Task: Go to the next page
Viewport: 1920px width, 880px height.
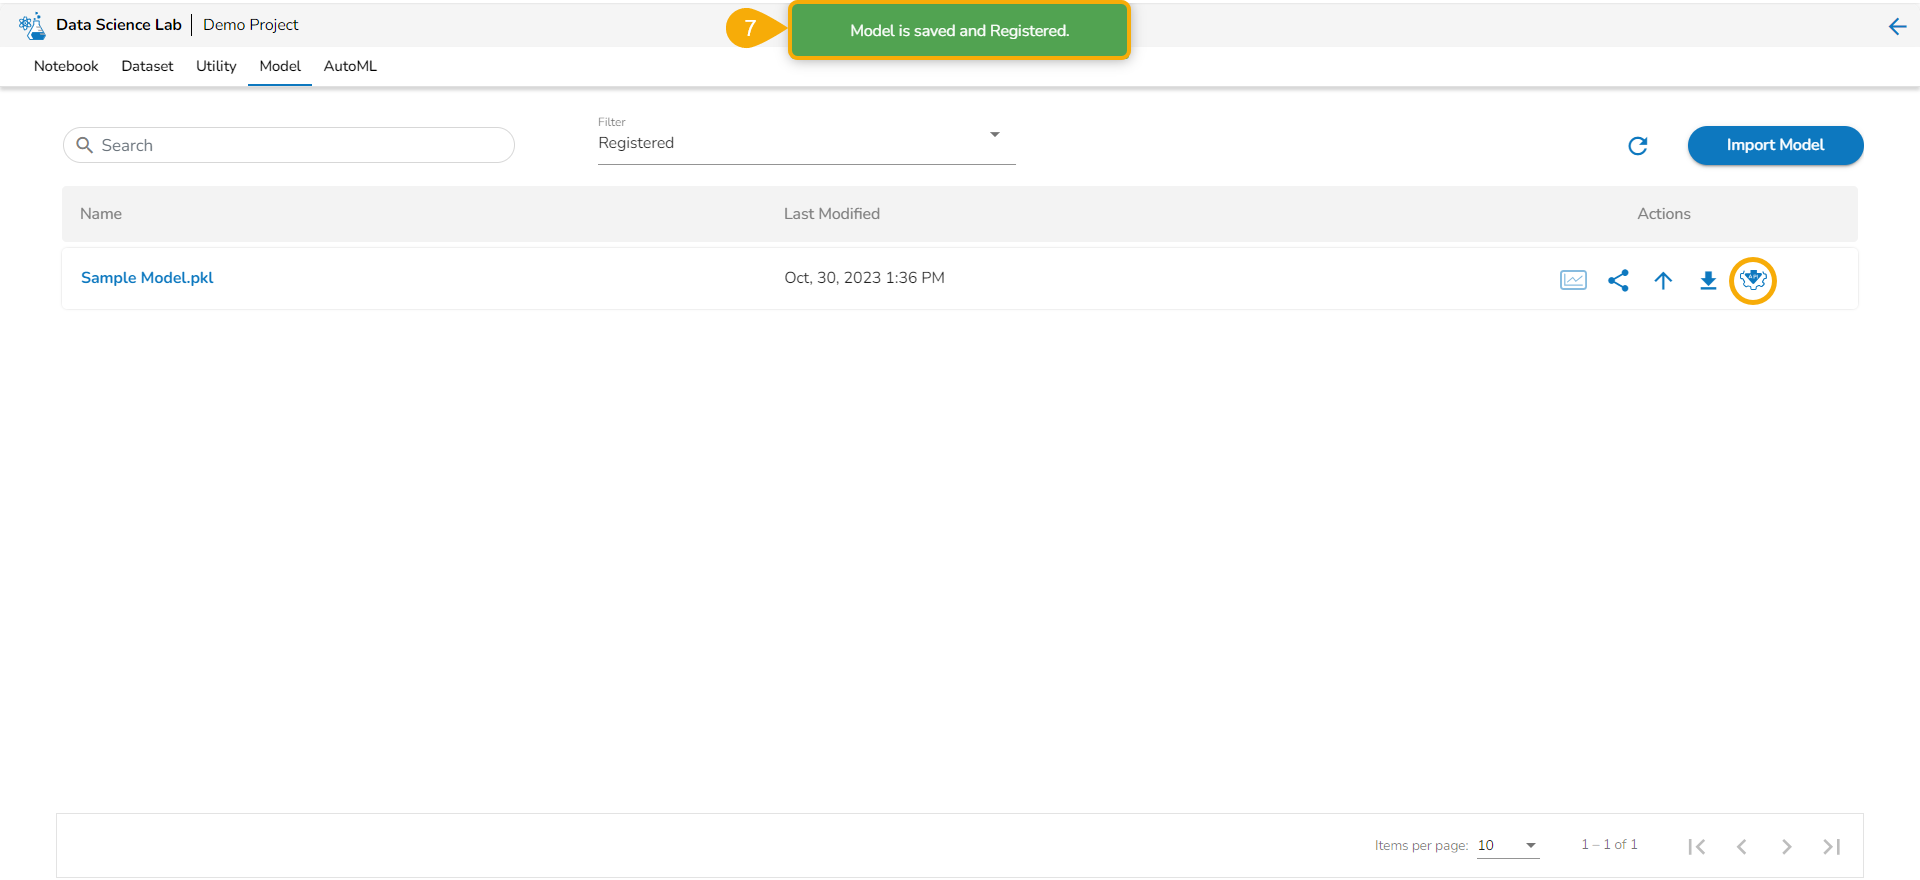Action: 1786,846
